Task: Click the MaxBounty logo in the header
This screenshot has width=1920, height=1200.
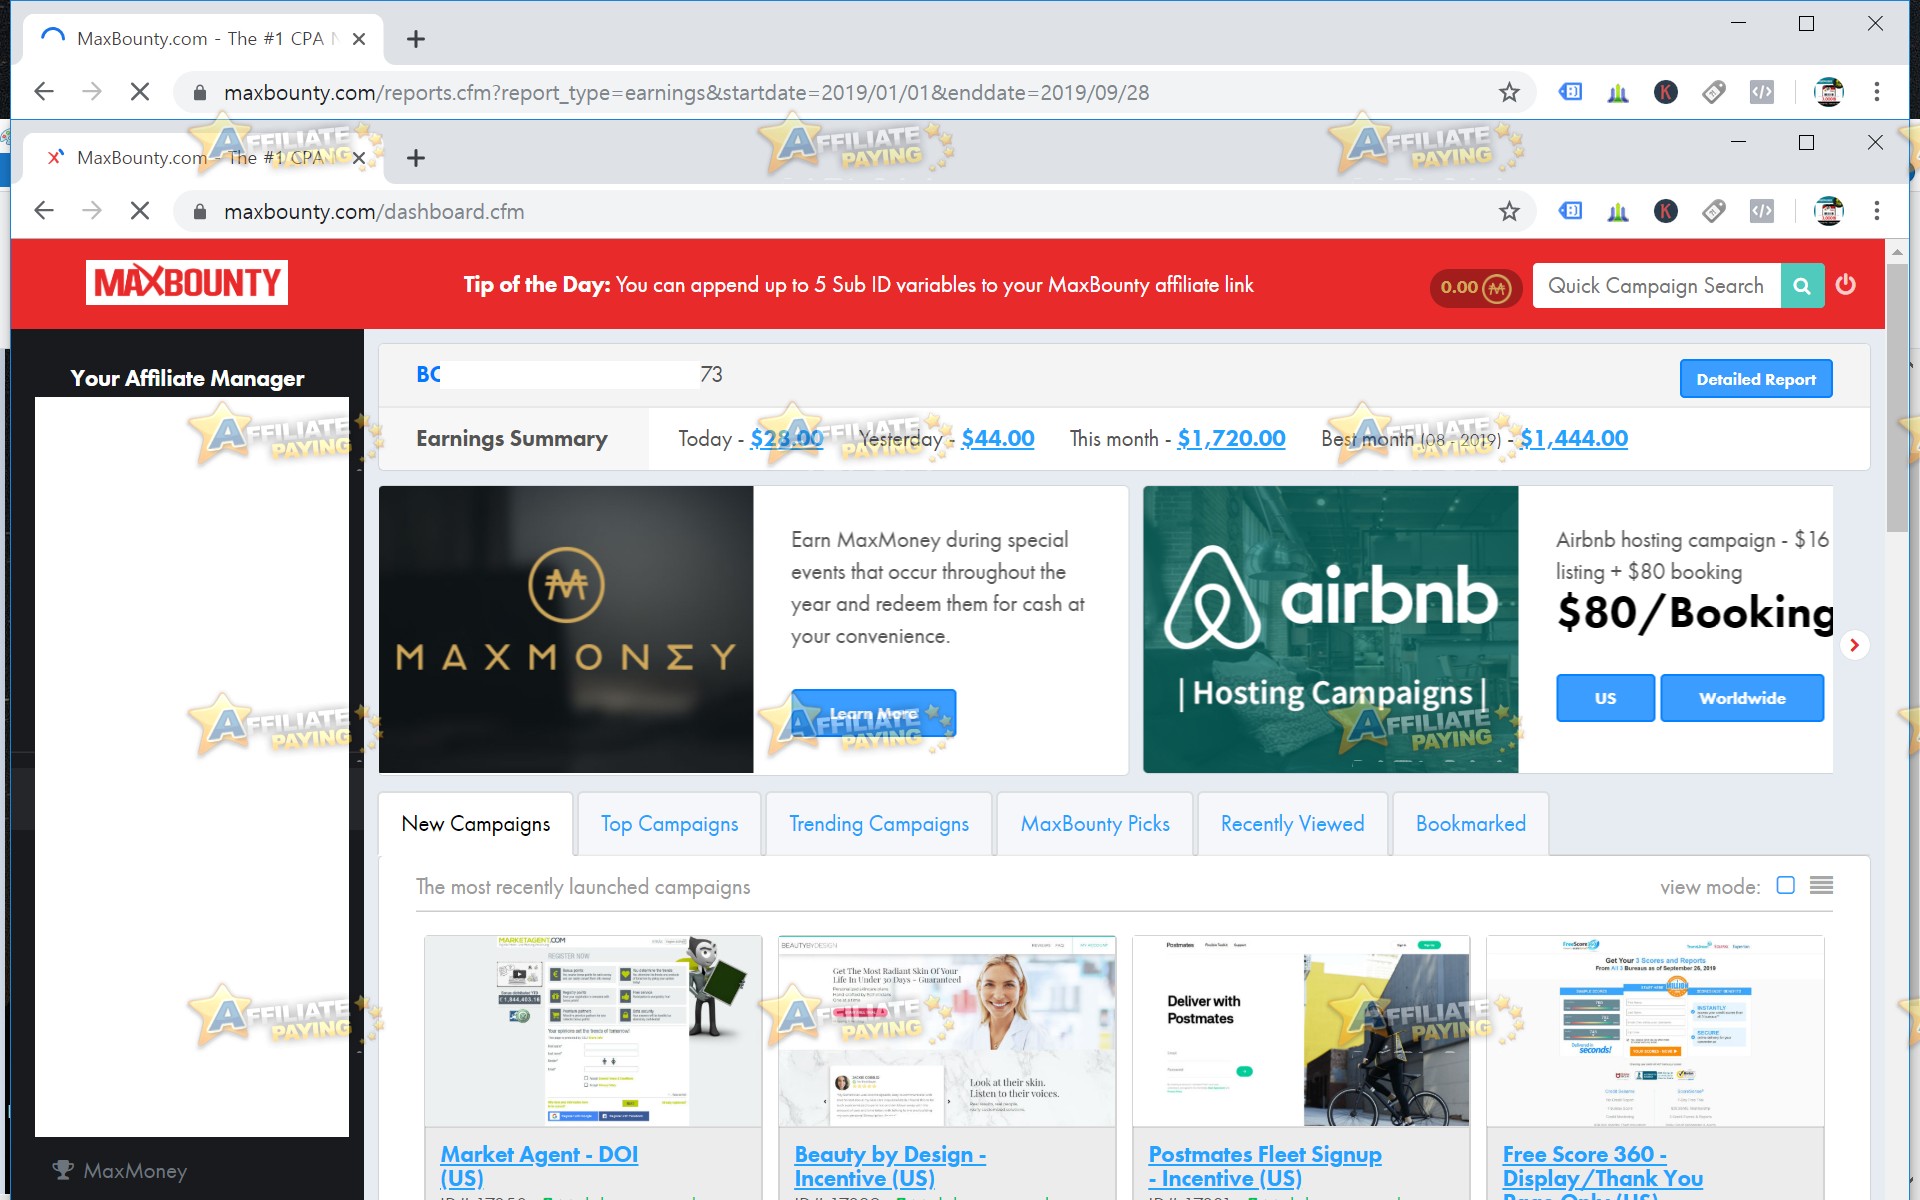Action: pyautogui.click(x=186, y=281)
